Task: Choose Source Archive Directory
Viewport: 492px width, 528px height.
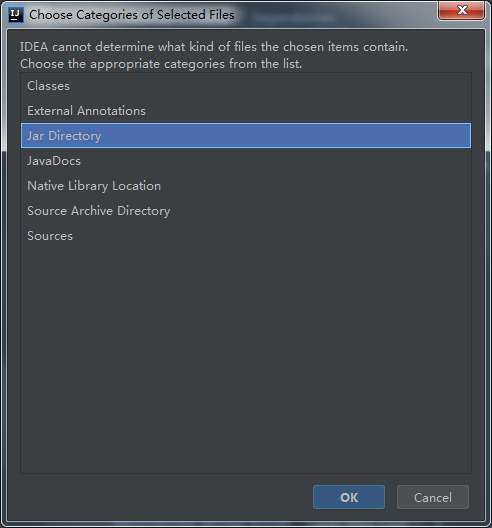Action: [x=246, y=210]
